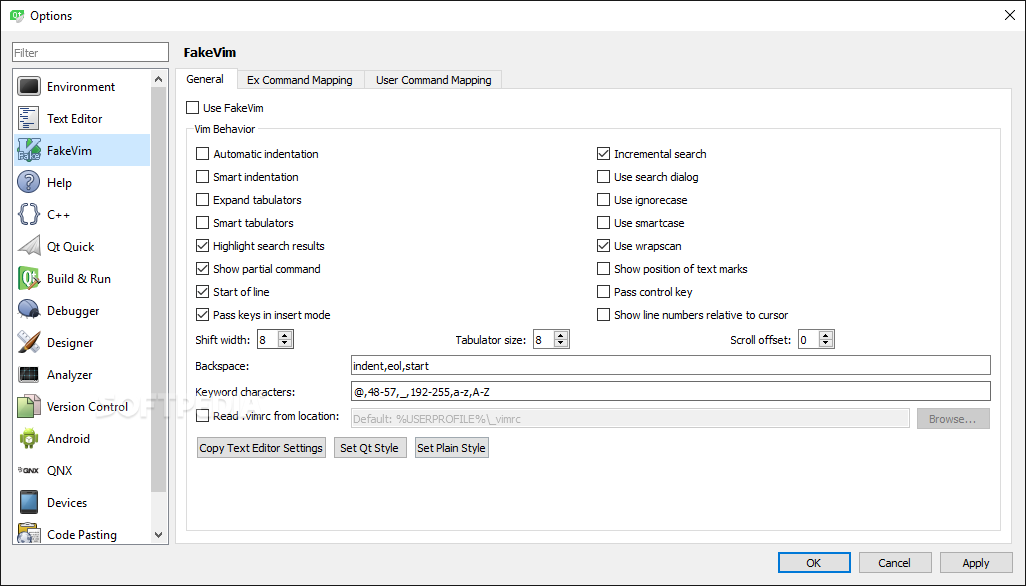This screenshot has height=586, width=1026.
Task: Check Read .vimrc from location
Action: coord(202,416)
